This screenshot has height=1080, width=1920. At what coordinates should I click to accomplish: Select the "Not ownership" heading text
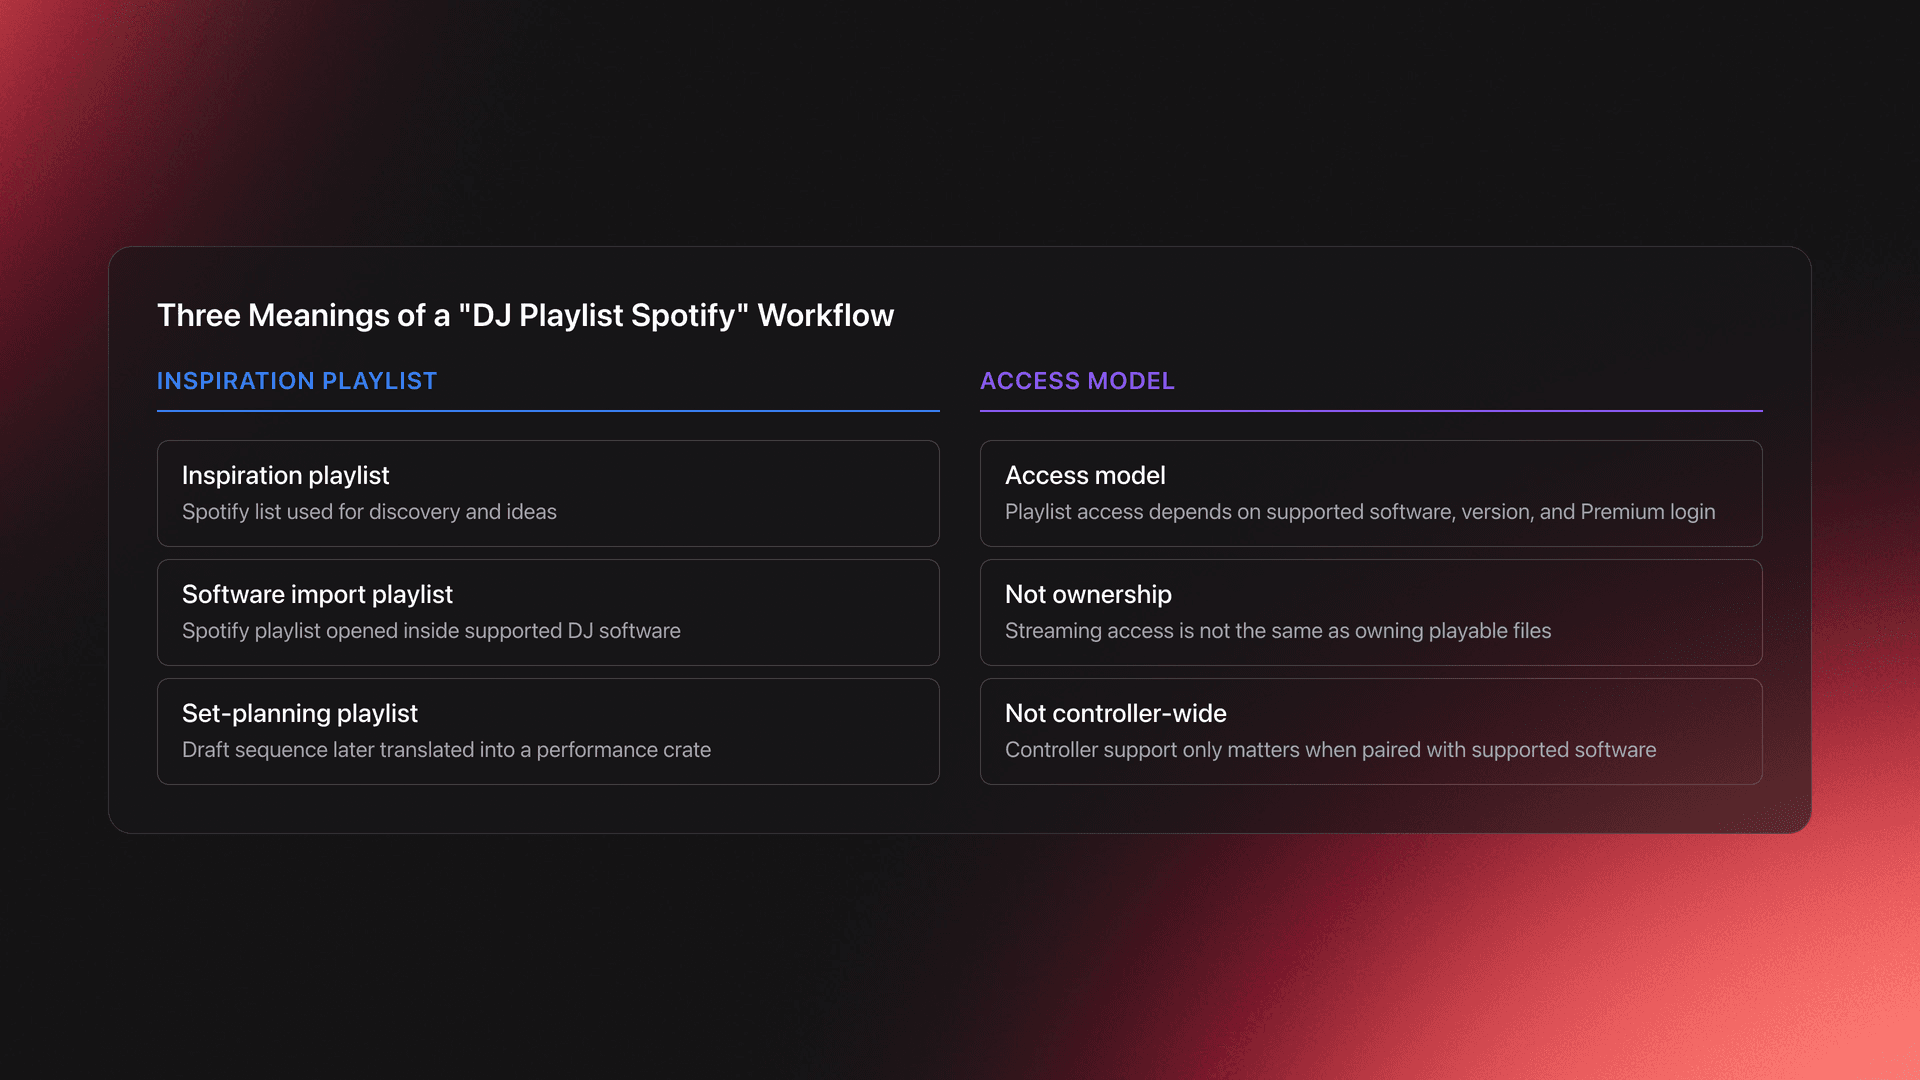[1088, 594]
